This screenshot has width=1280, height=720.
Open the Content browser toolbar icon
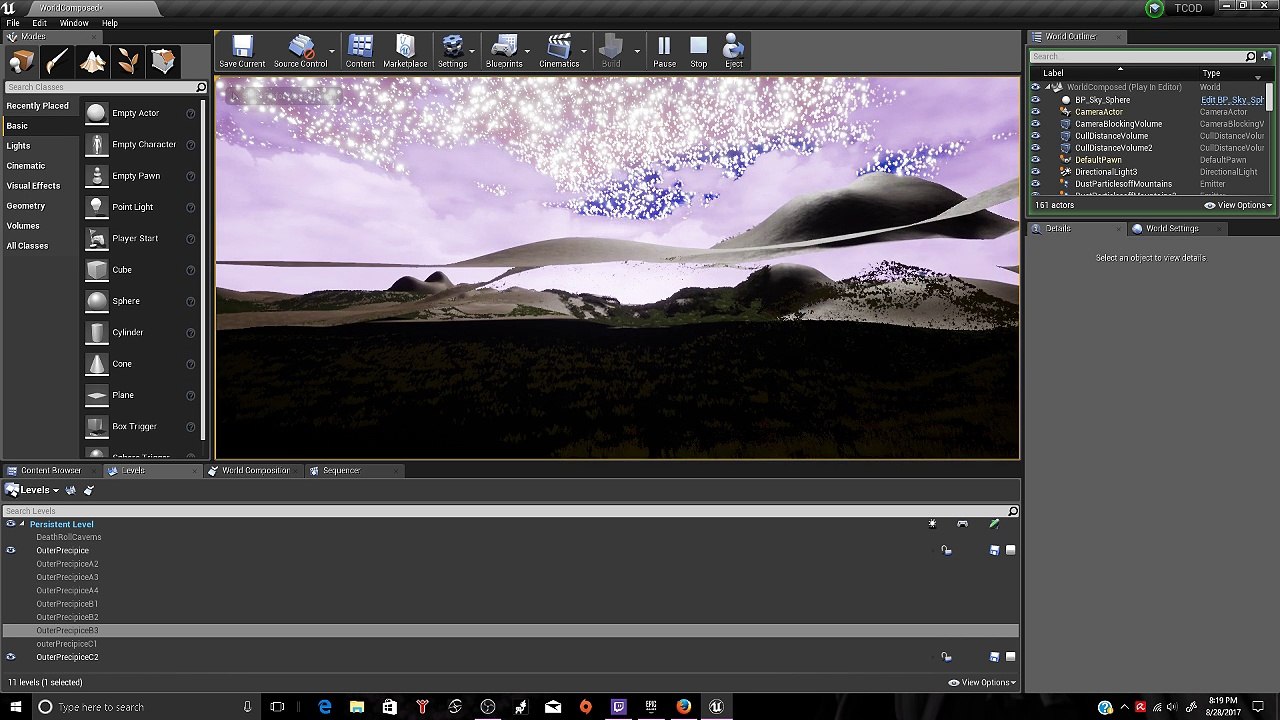[x=360, y=52]
